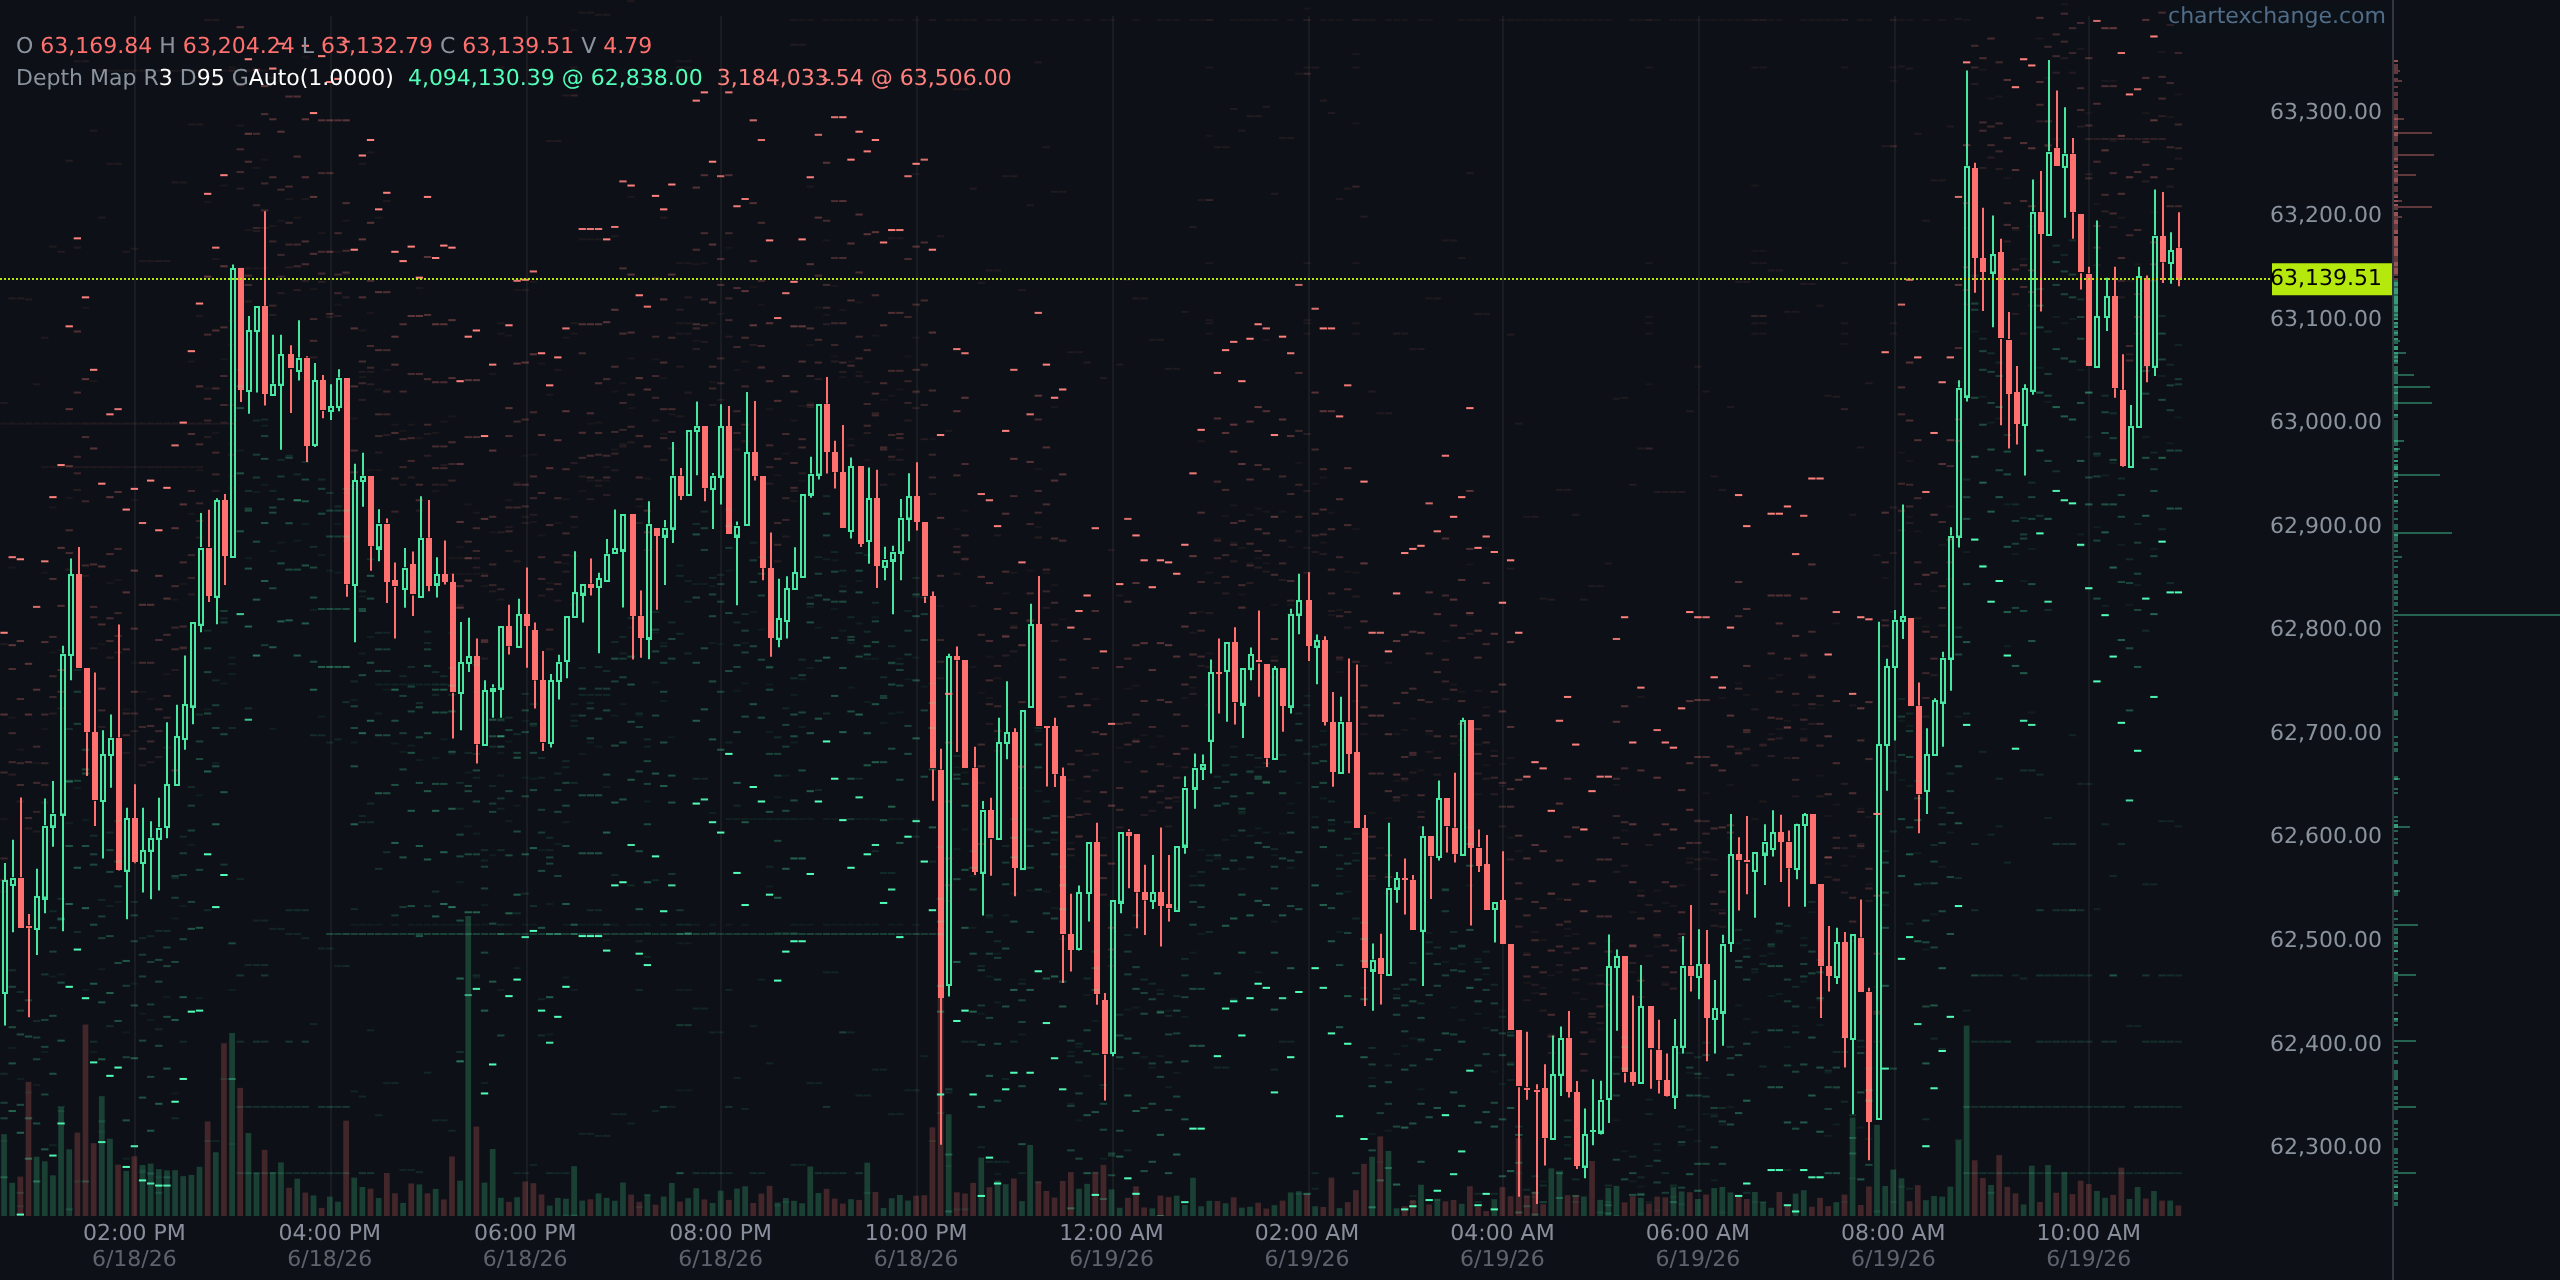Click the 04:00 PM 6/18/26 time label
This screenshot has width=2560, height=1280.
click(x=330, y=1245)
